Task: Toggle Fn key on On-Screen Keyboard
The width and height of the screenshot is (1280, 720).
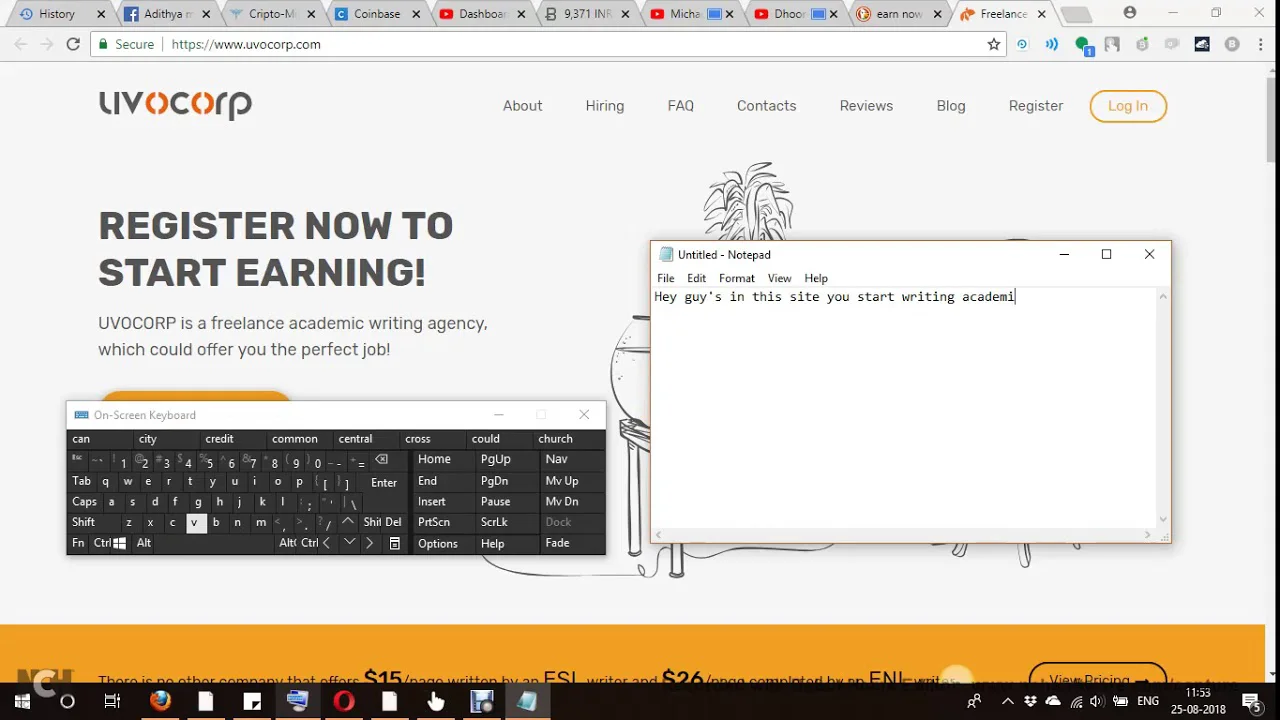Action: pos(78,543)
